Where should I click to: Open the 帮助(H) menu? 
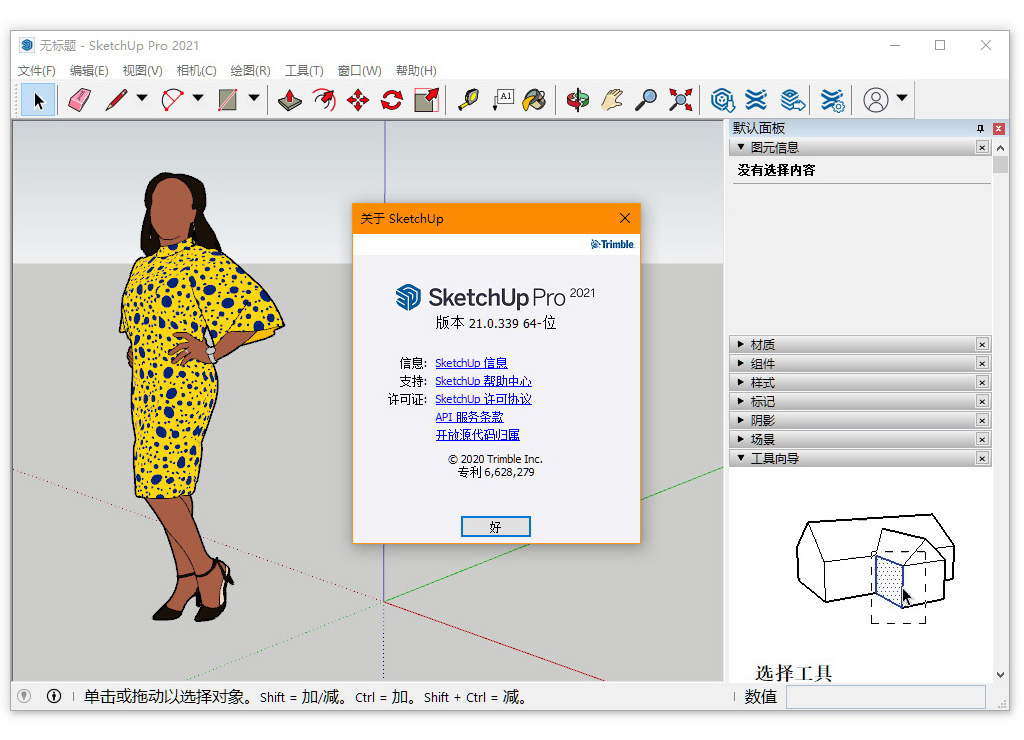coord(416,71)
